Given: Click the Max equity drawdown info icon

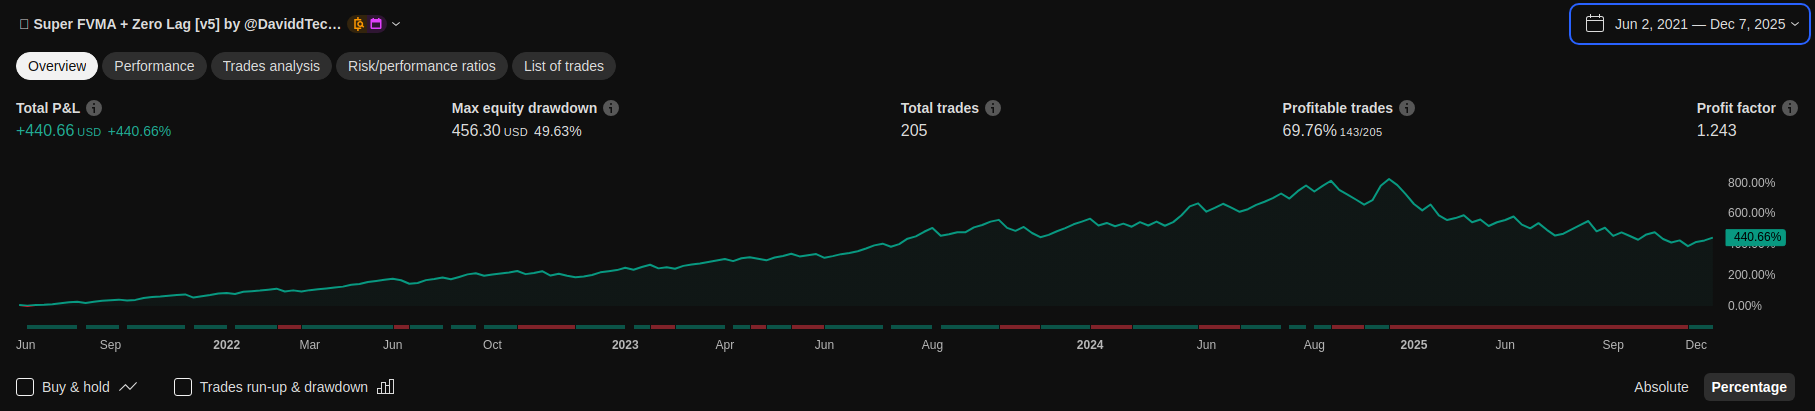Looking at the screenshot, I should coord(611,108).
